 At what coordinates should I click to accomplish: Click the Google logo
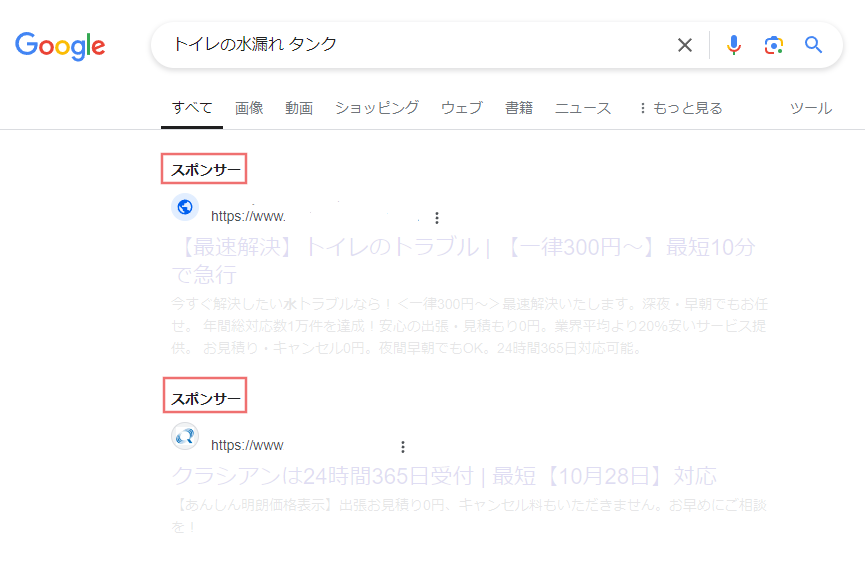click(60, 46)
